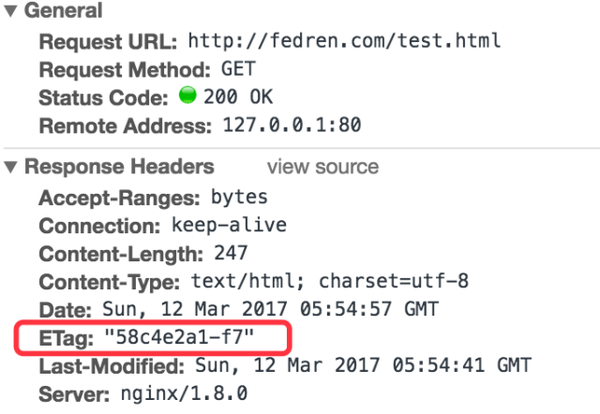Viewport: 600px width, 414px height.
Task: Select the Remote Address 127.0.0.1:80 value
Action: coord(292,125)
